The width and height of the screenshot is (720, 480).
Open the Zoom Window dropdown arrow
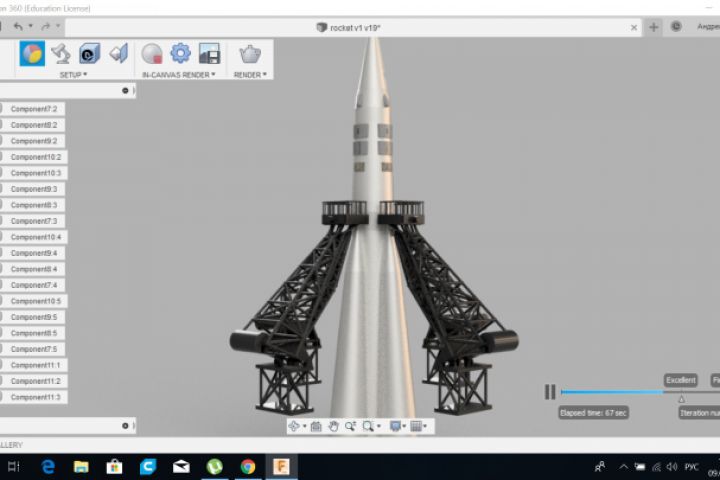(379, 427)
